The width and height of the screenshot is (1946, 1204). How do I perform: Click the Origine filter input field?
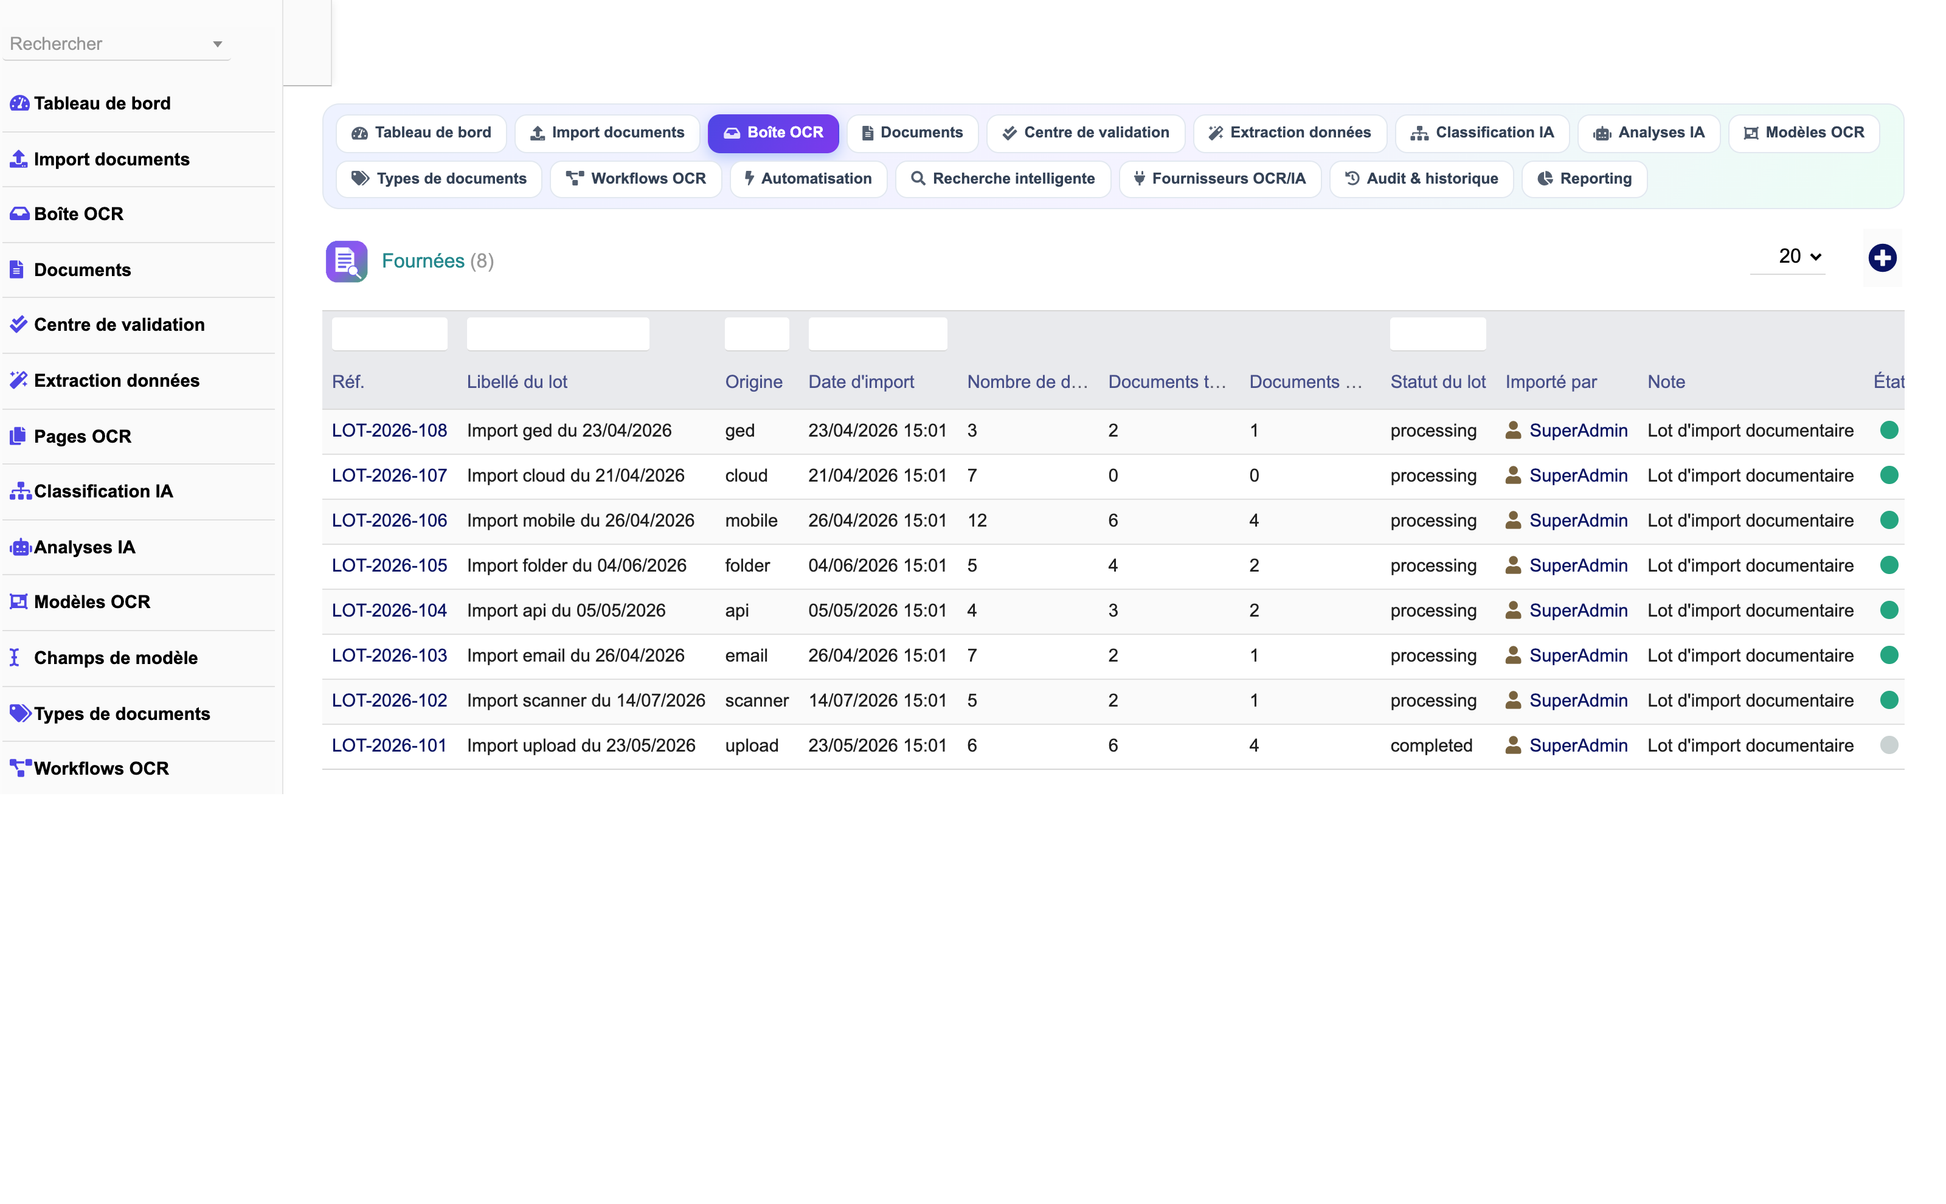pyautogui.click(x=757, y=334)
